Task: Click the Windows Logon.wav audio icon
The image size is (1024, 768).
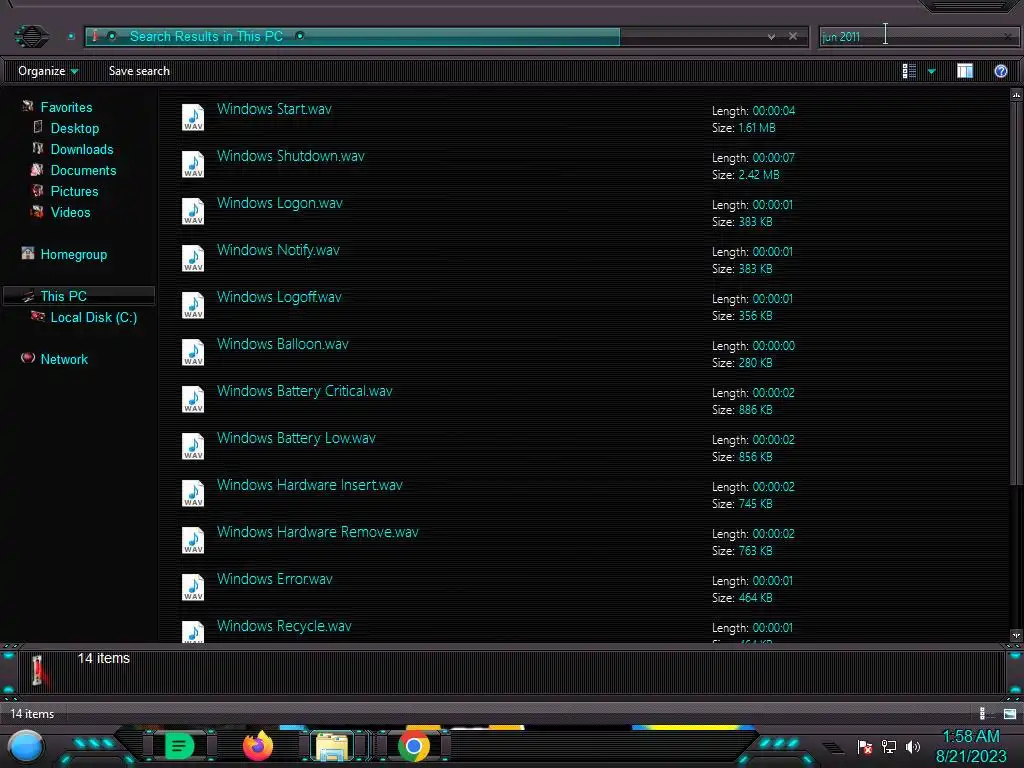Action: click(x=193, y=212)
